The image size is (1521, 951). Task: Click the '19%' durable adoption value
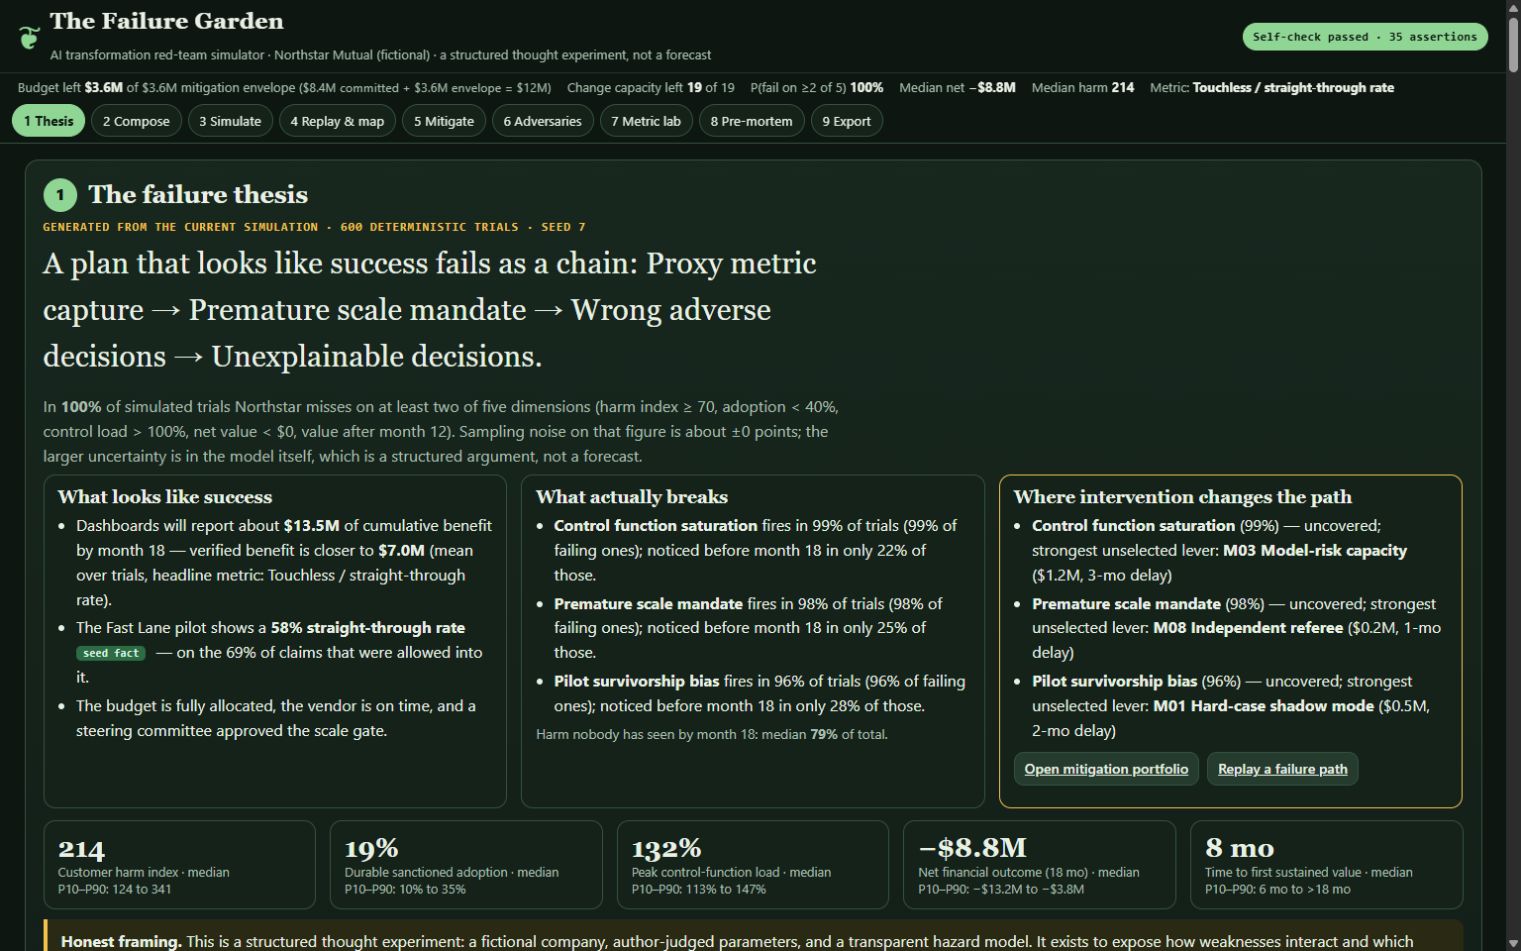click(372, 849)
